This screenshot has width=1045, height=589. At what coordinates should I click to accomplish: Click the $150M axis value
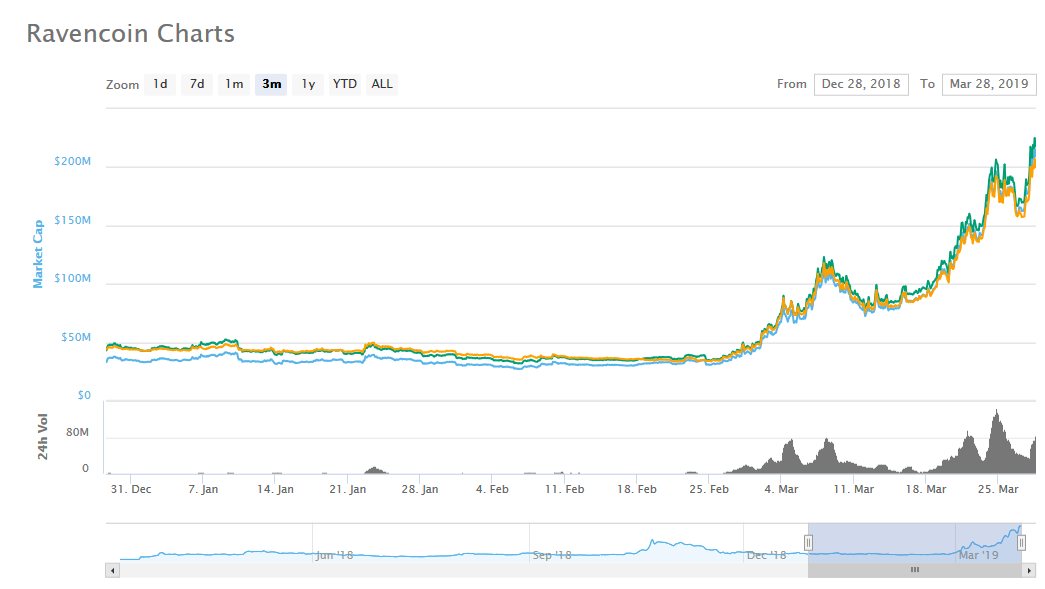pyautogui.click(x=73, y=220)
